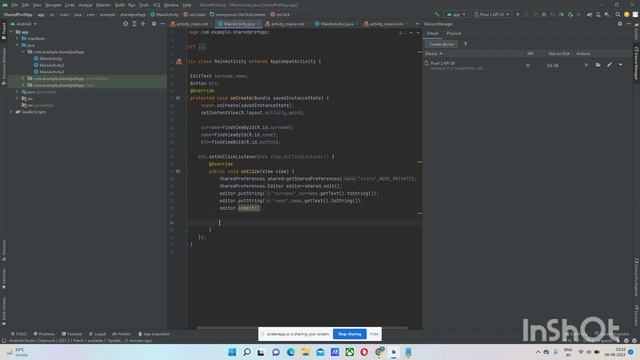The height and width of the screenshot is (360, 640).
Task: Collapse com.example.sharedprefapp package node
Action: click(24, 52)
